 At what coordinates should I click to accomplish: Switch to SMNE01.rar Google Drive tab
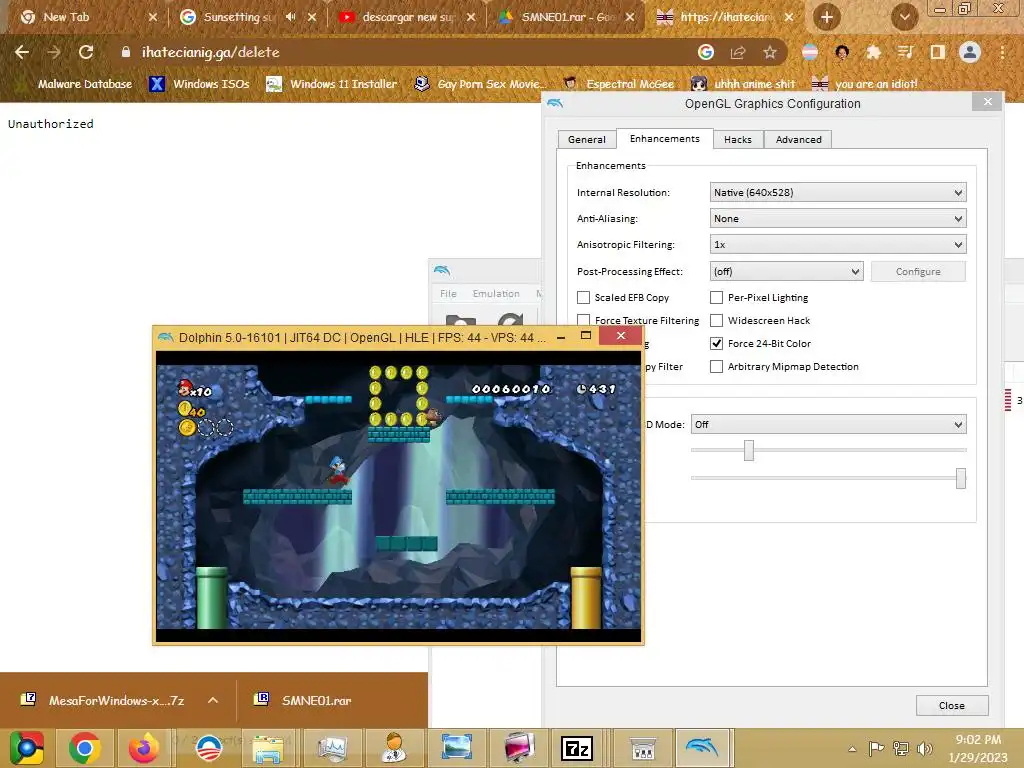pos(566,17)
